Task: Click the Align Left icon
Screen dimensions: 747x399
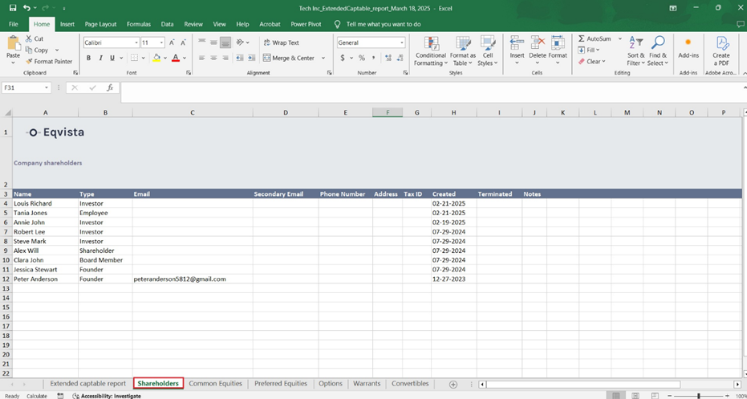Action: [202, 58]
